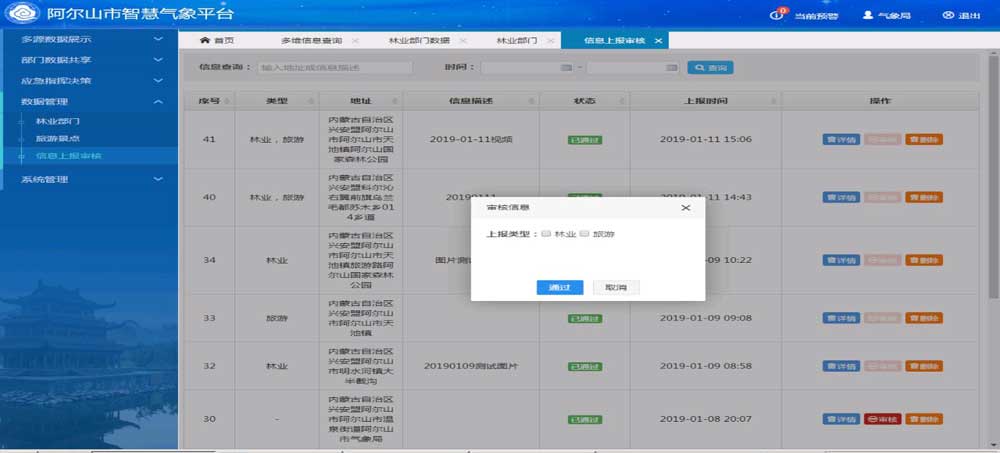Click the 信息查询 search input field

point(334,68)
